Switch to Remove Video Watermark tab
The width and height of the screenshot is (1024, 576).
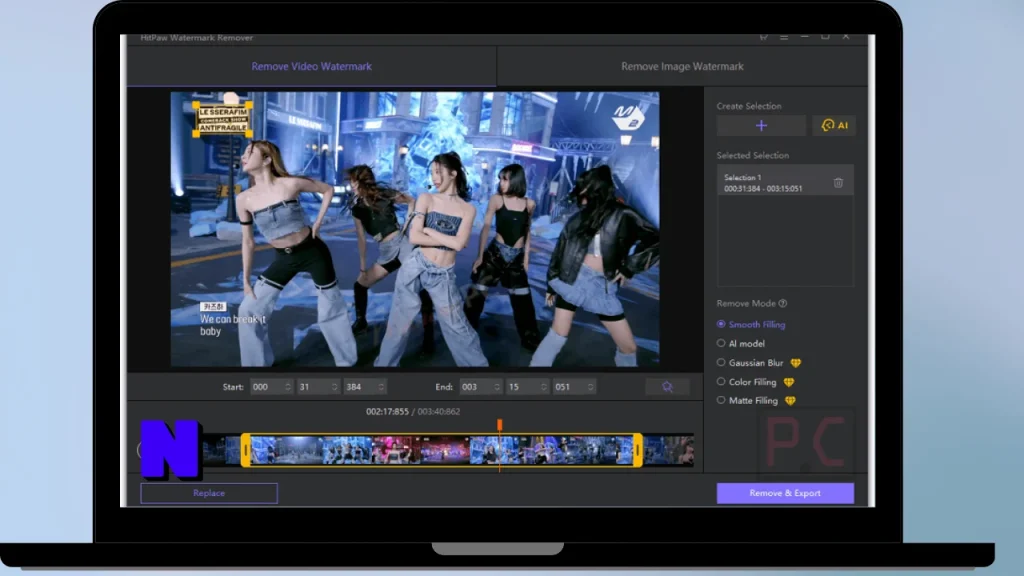point(312,66)
